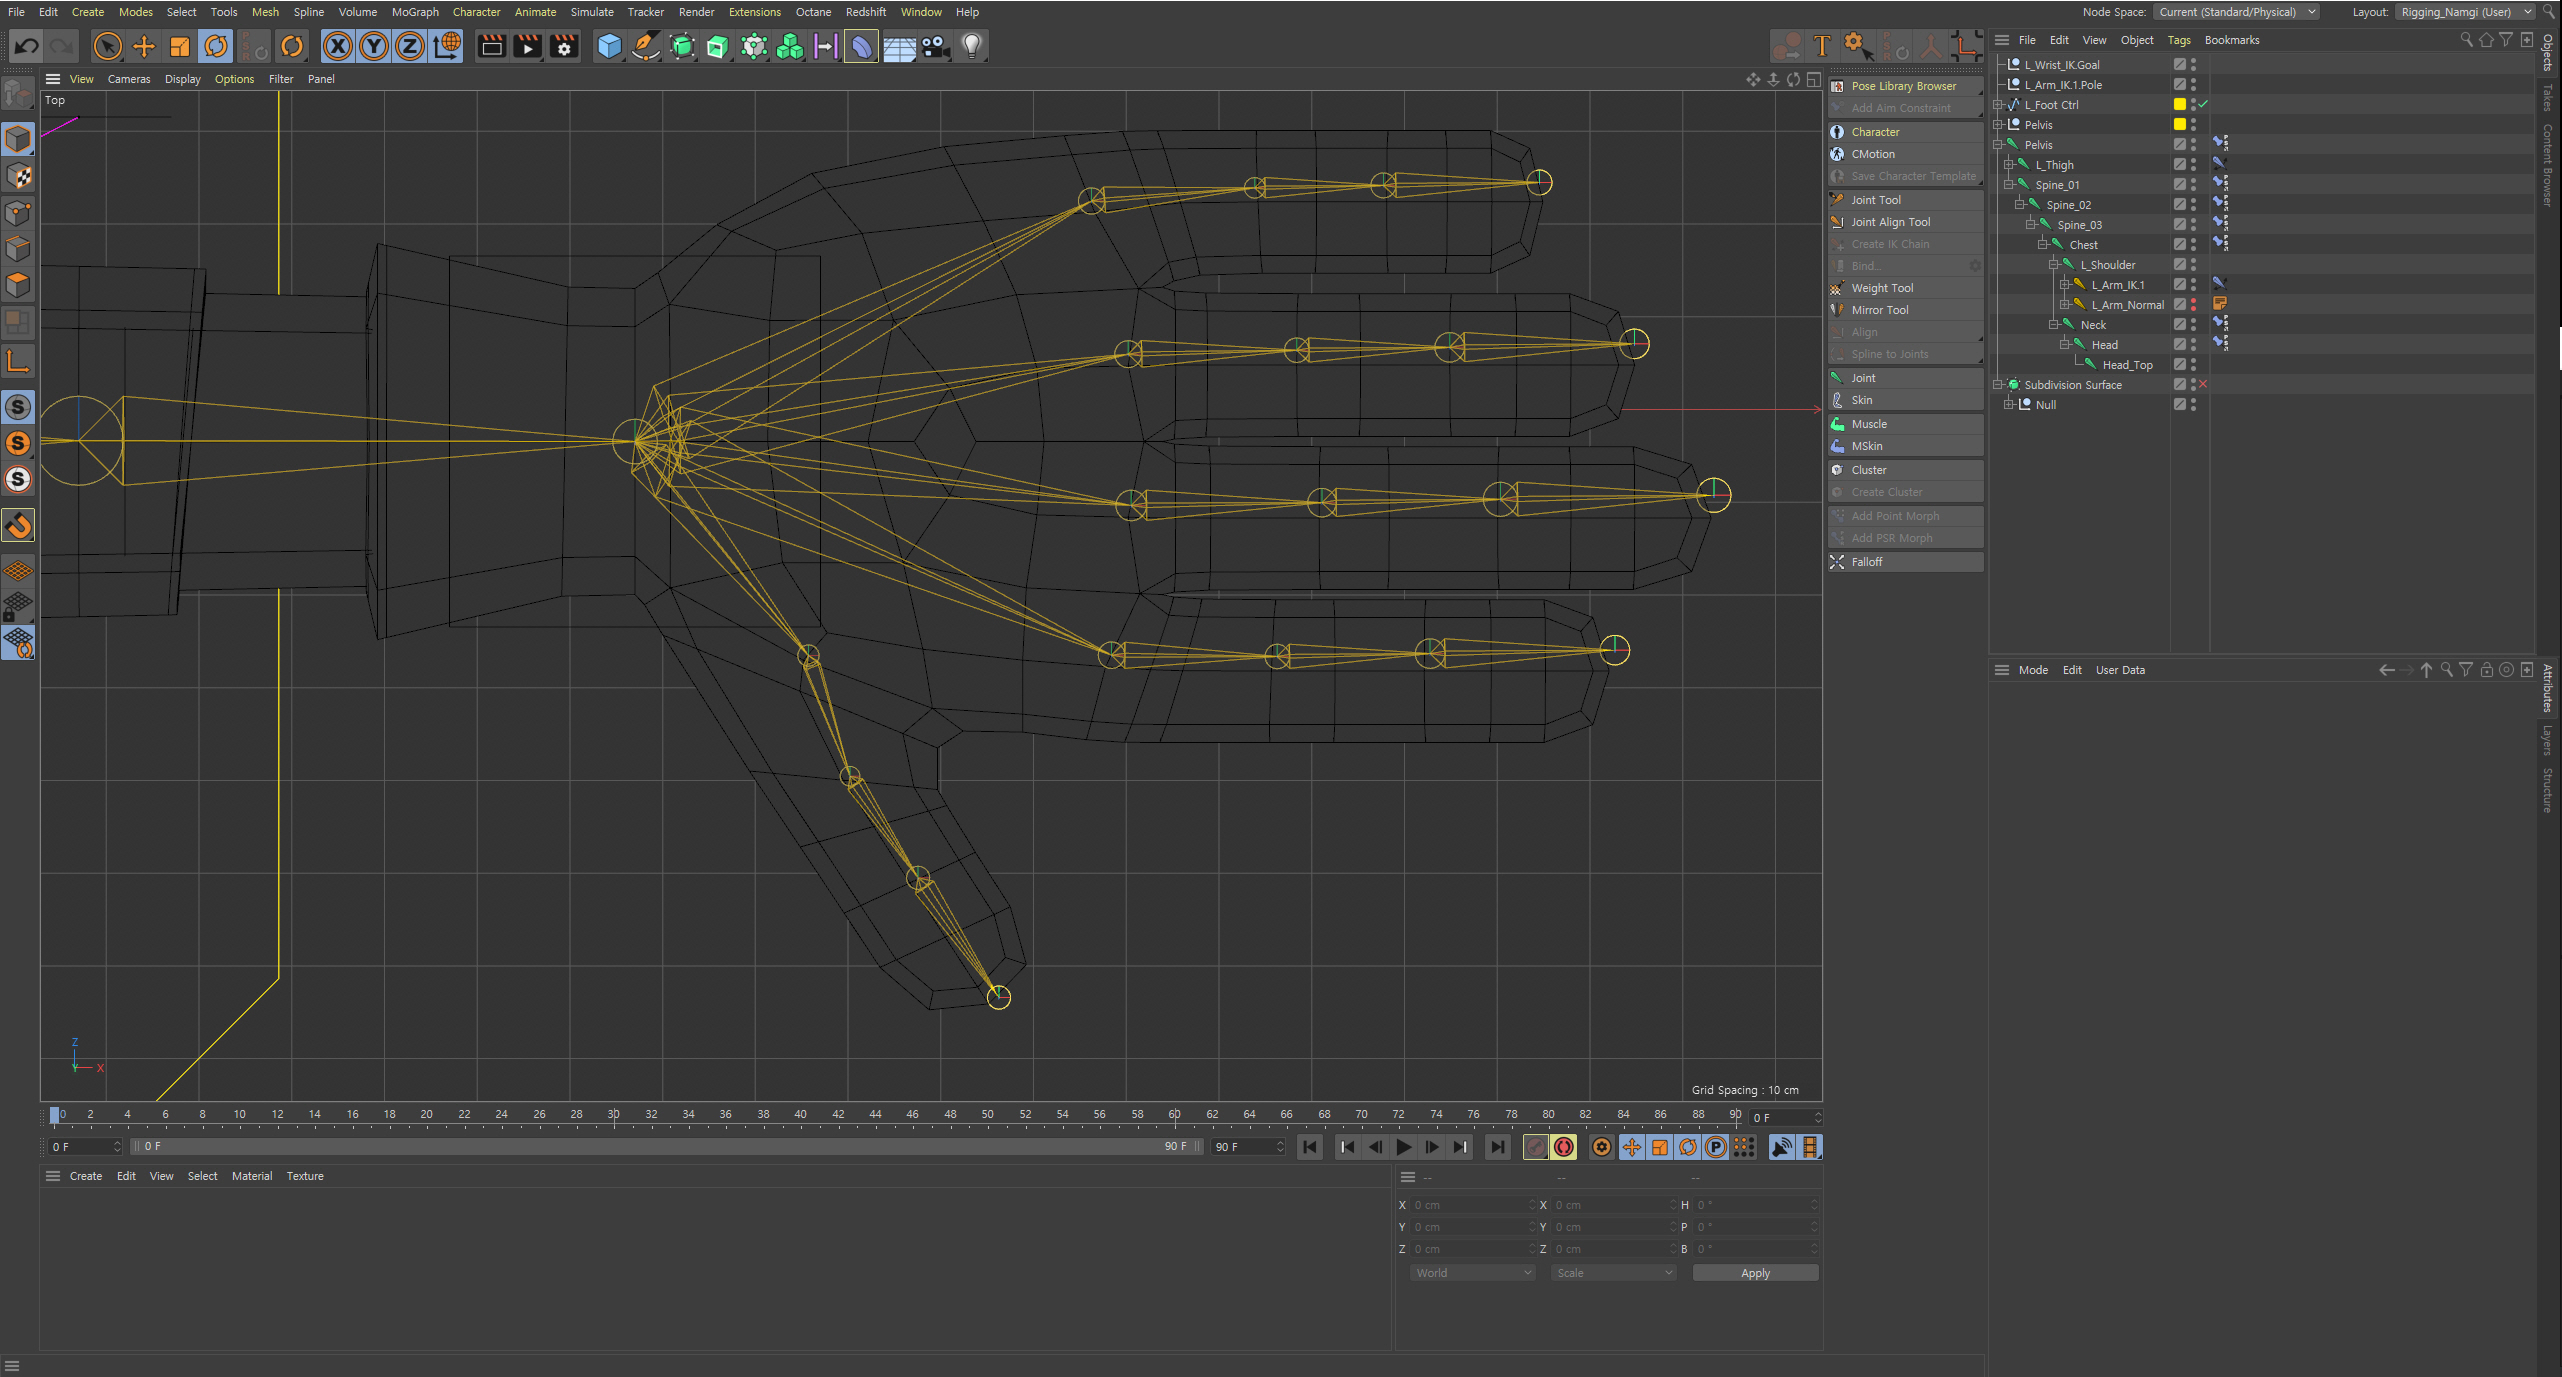
Task: Click the CMotion button
Action: pyautogui.click(x=1905, y=154)
